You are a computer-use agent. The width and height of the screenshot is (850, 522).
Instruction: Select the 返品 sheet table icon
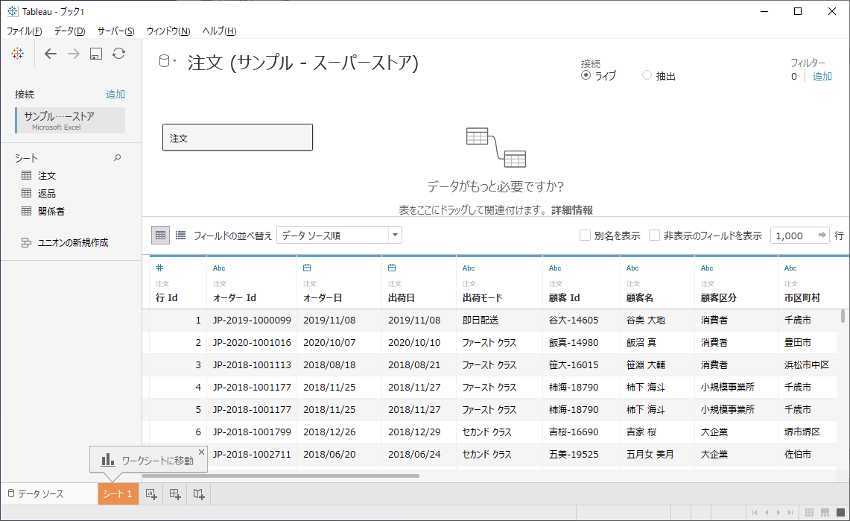(26, 194)
